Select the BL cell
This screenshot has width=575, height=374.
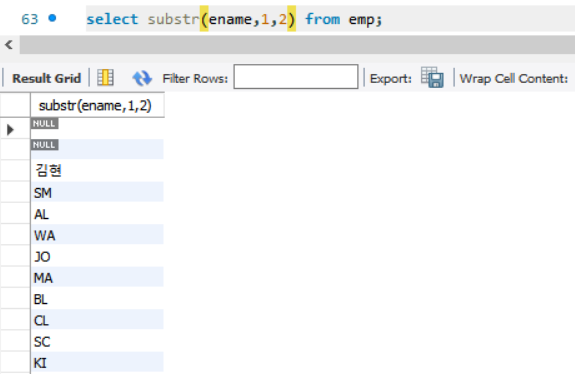pyautogui.click(x=97, y=298)
